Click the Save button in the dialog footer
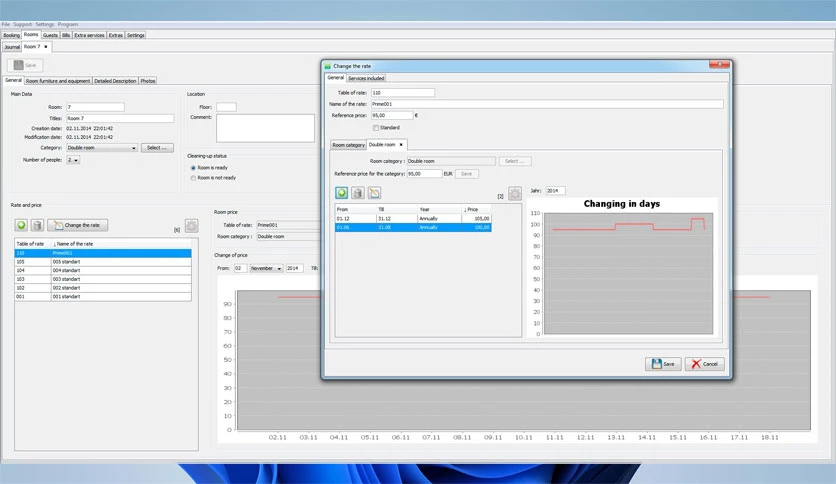836x484 pixels. [x=663, y=364]
